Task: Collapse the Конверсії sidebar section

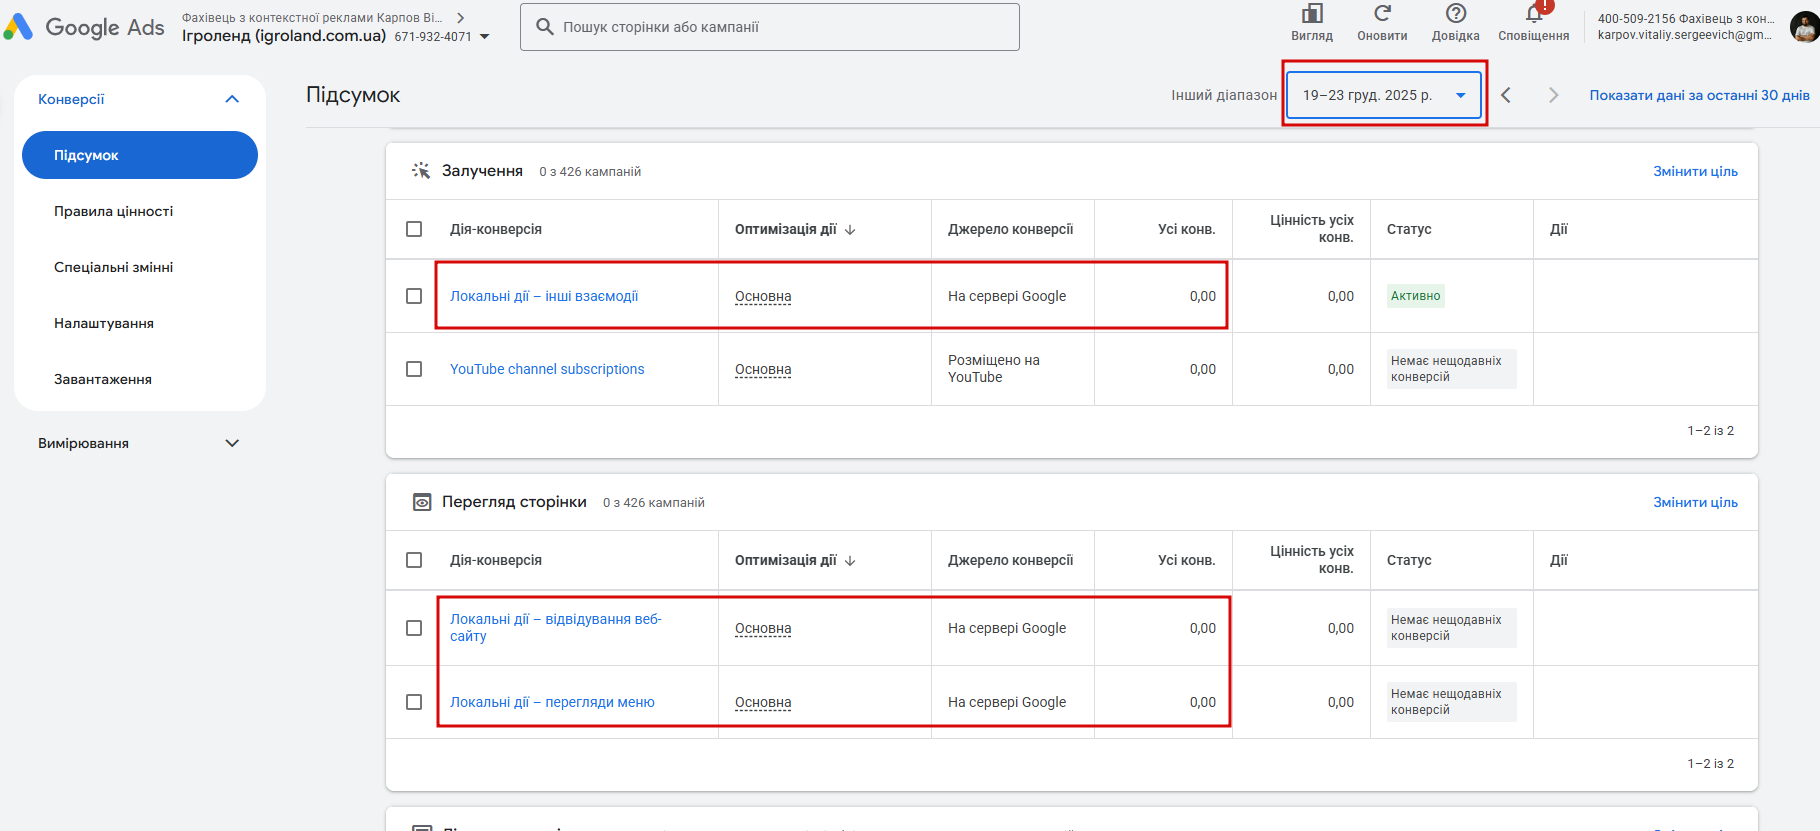Action: 232,99
